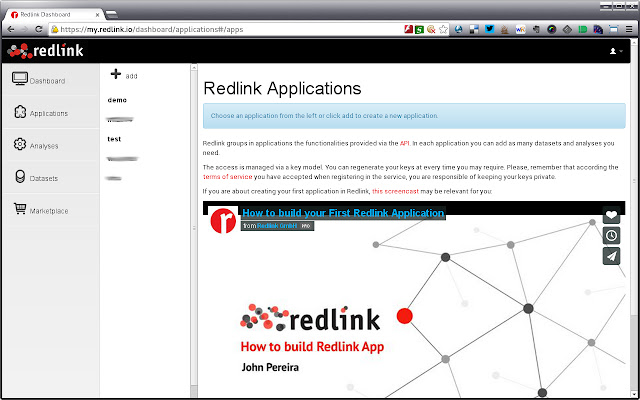This screenshot has height=400, width=640.
Task: Click the green Pushbullet extension icon
Action: point(582,29)
